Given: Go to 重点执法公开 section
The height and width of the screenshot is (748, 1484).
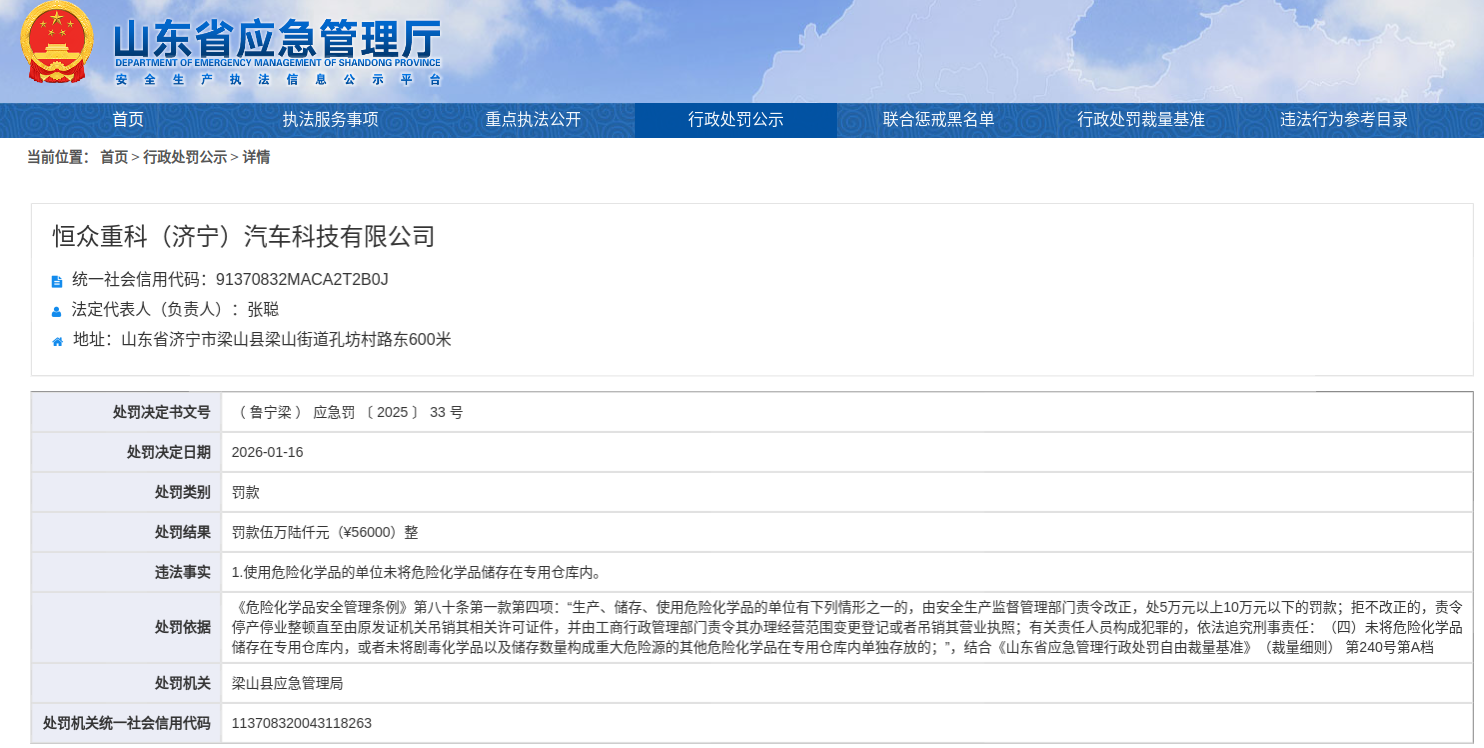Looking at the screenshot, I should [533, 120].
